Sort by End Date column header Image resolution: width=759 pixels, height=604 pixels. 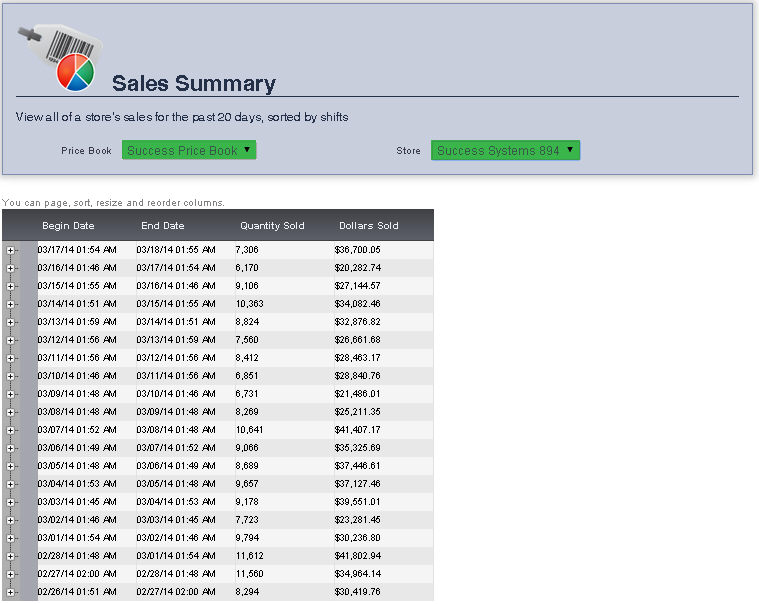163,226
